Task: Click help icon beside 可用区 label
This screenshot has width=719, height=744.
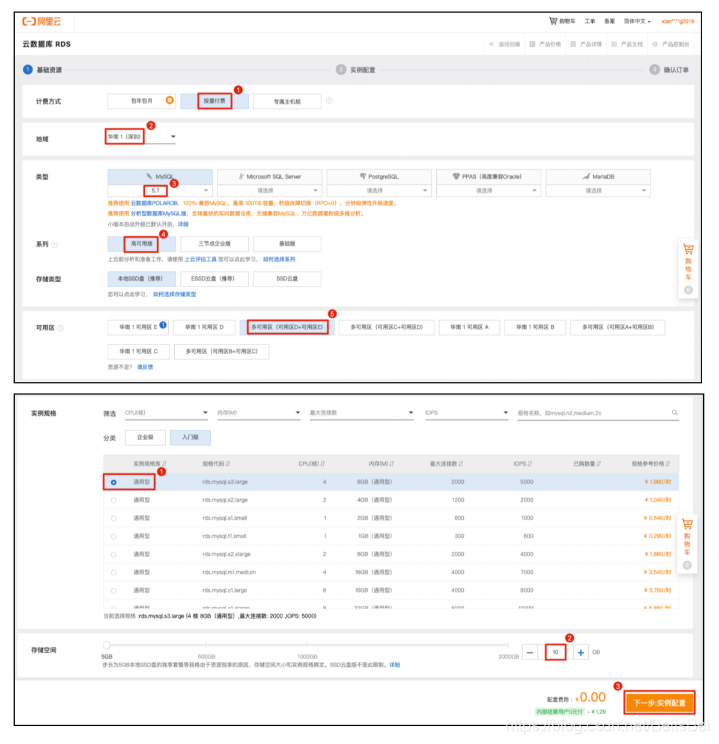Action: (x=61, y=328)
